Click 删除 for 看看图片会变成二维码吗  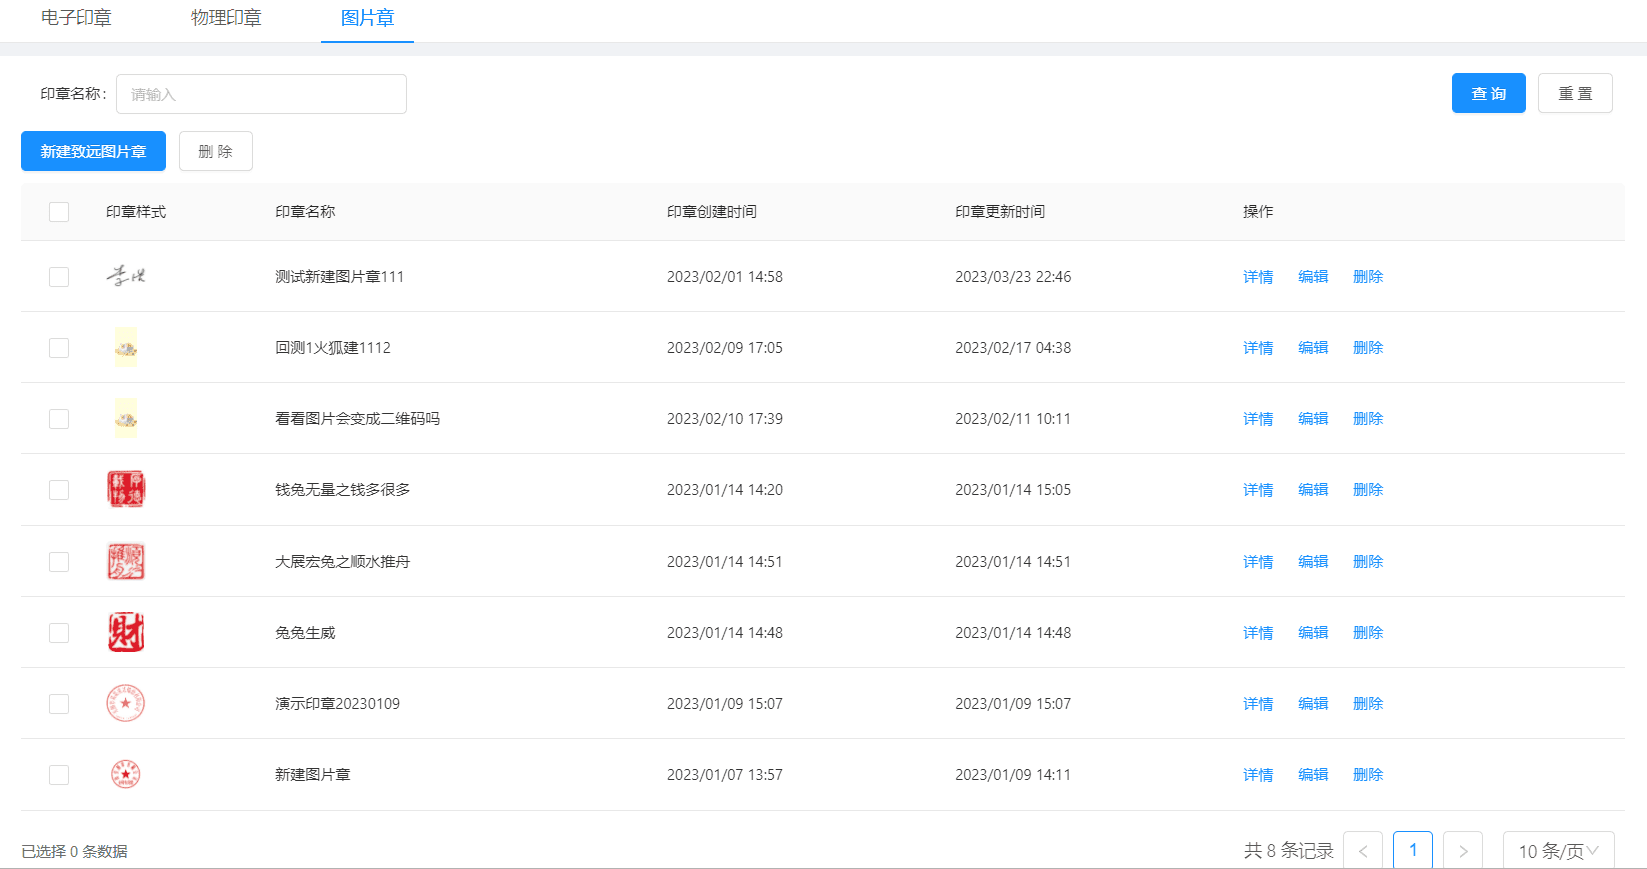pos(1368,419)
